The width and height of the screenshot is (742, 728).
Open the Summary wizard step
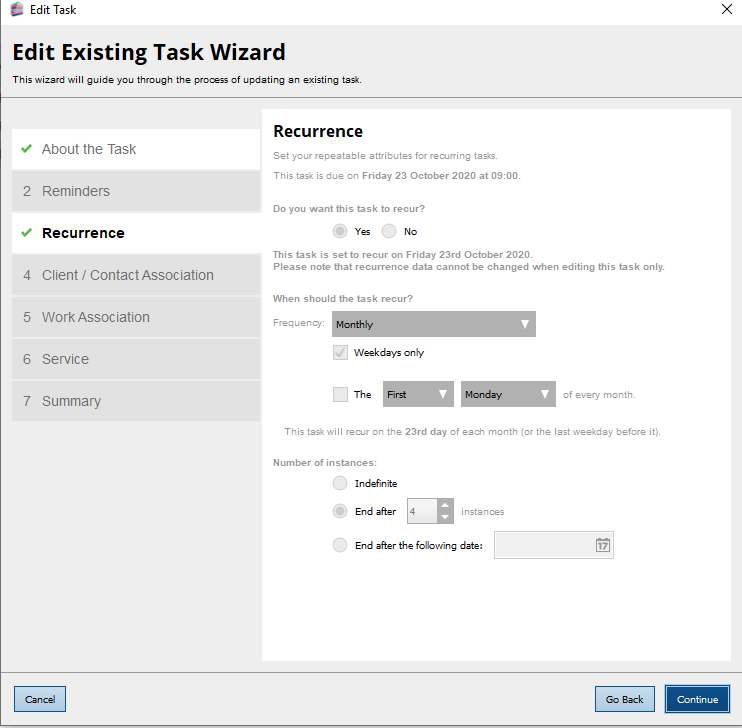coord(136,401)
